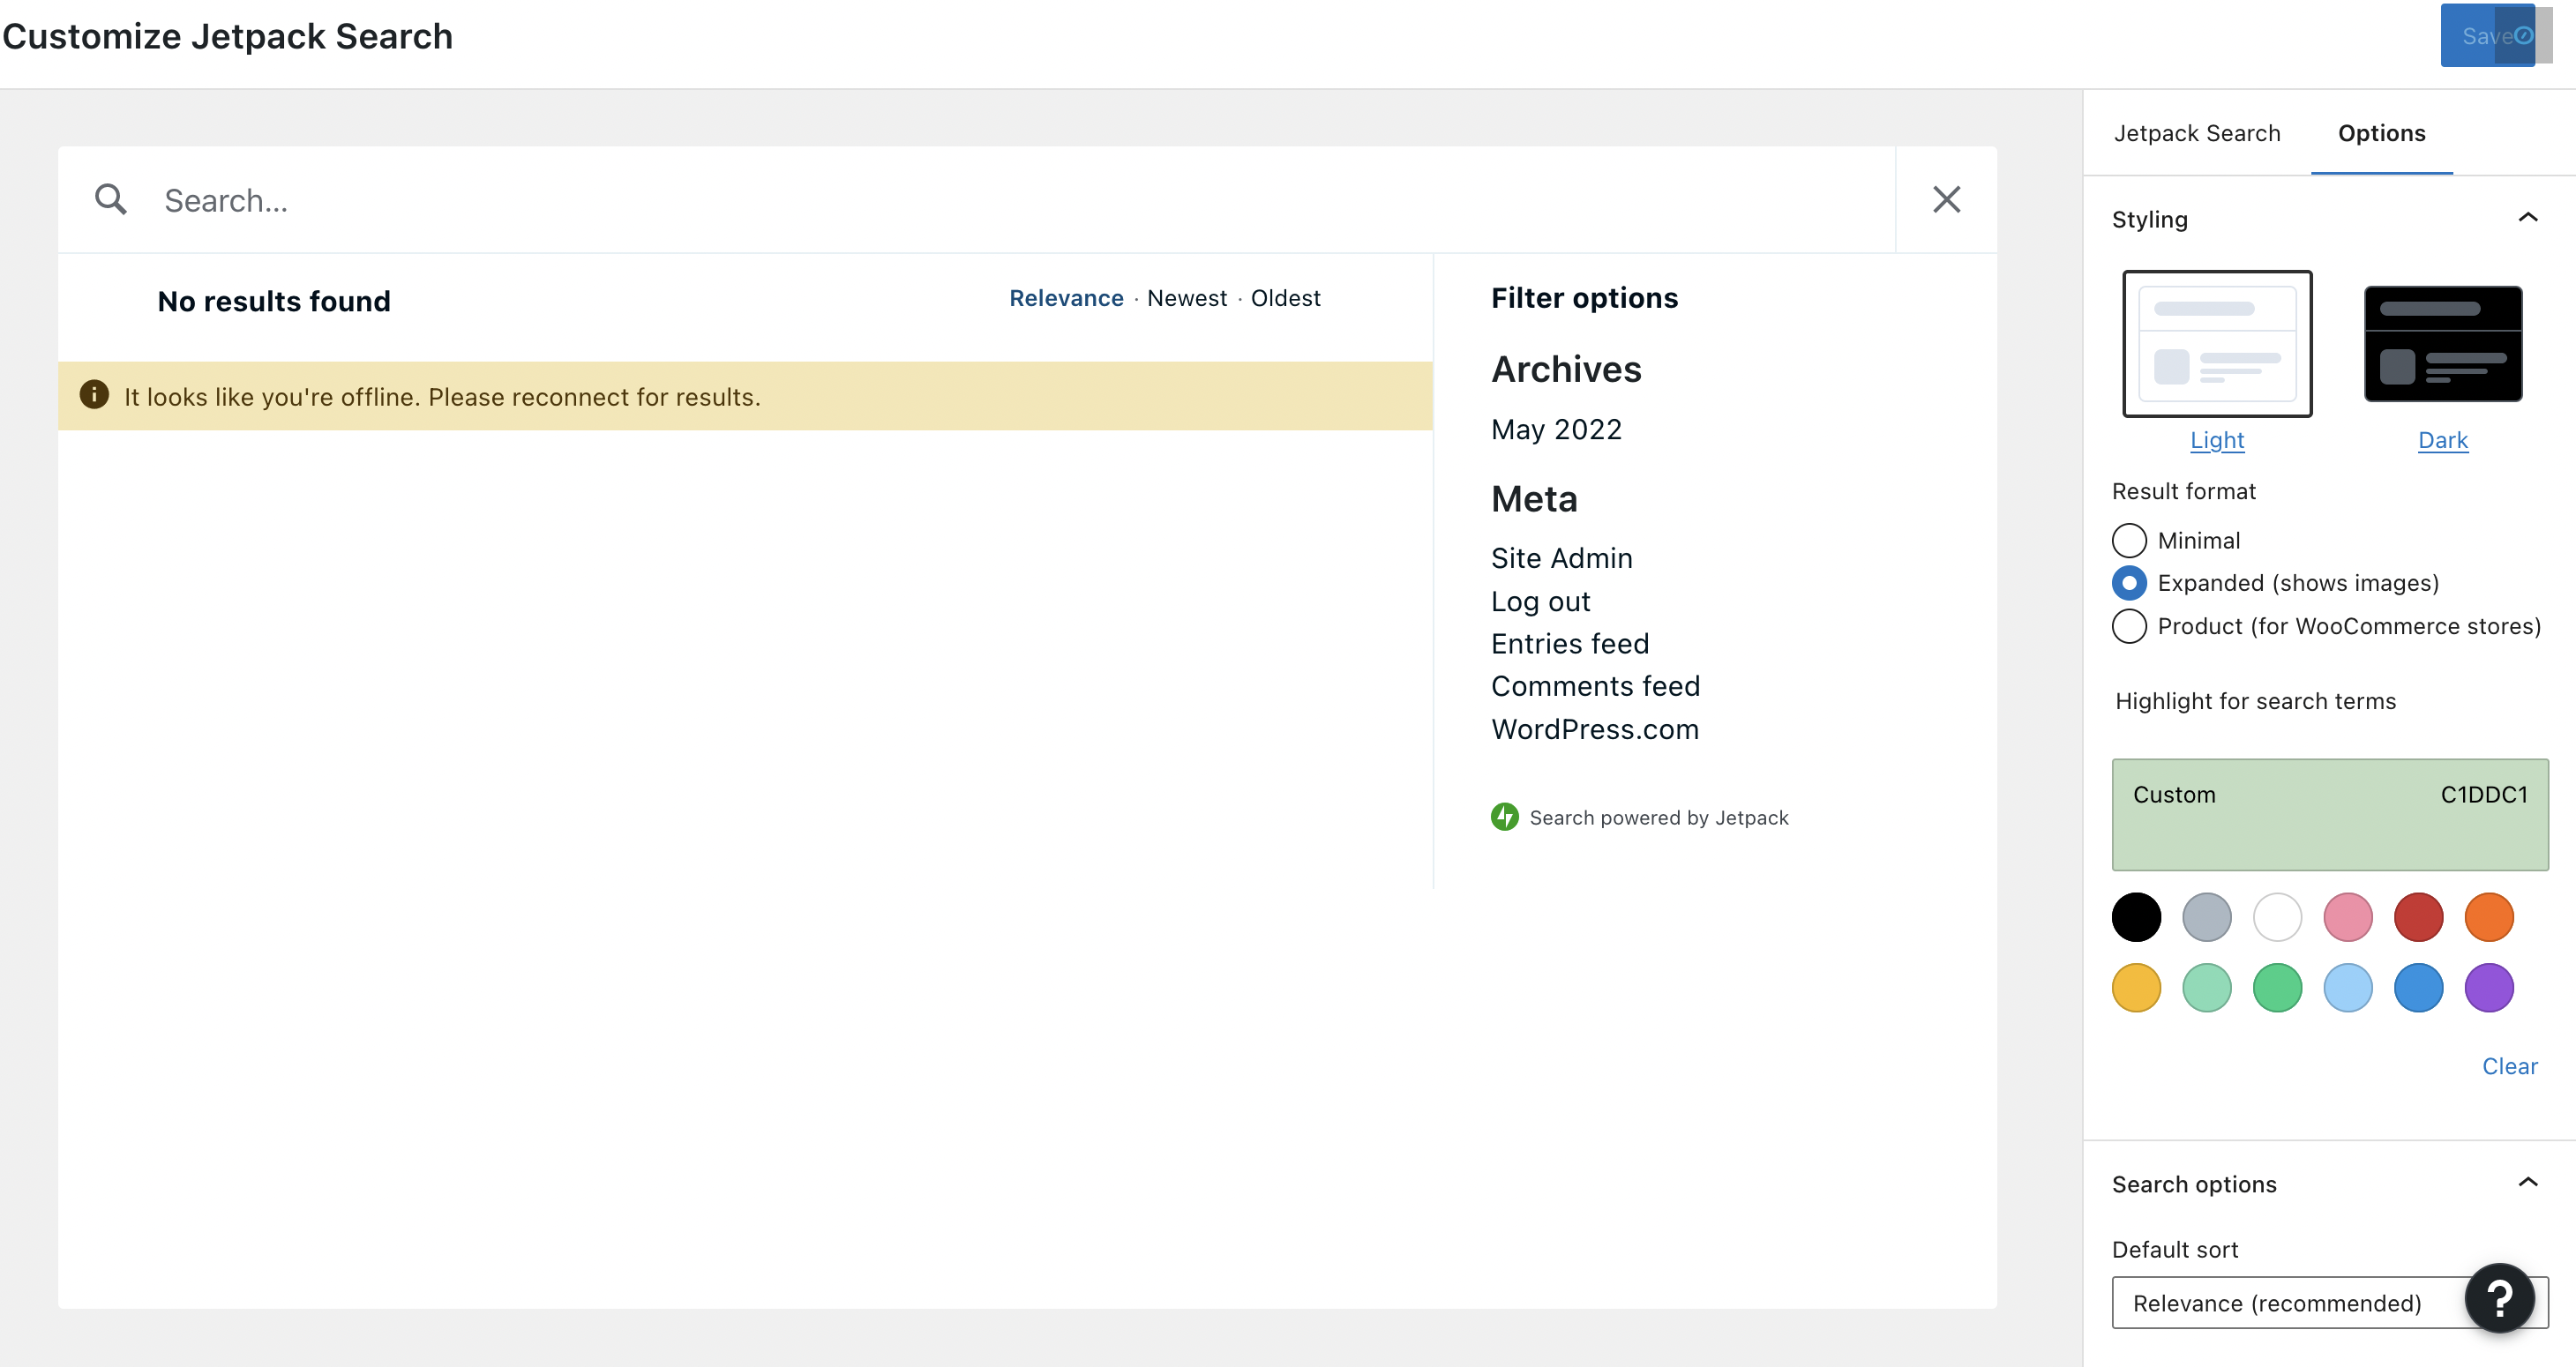Pick the white highlight color swatch

click(2277, 917)
